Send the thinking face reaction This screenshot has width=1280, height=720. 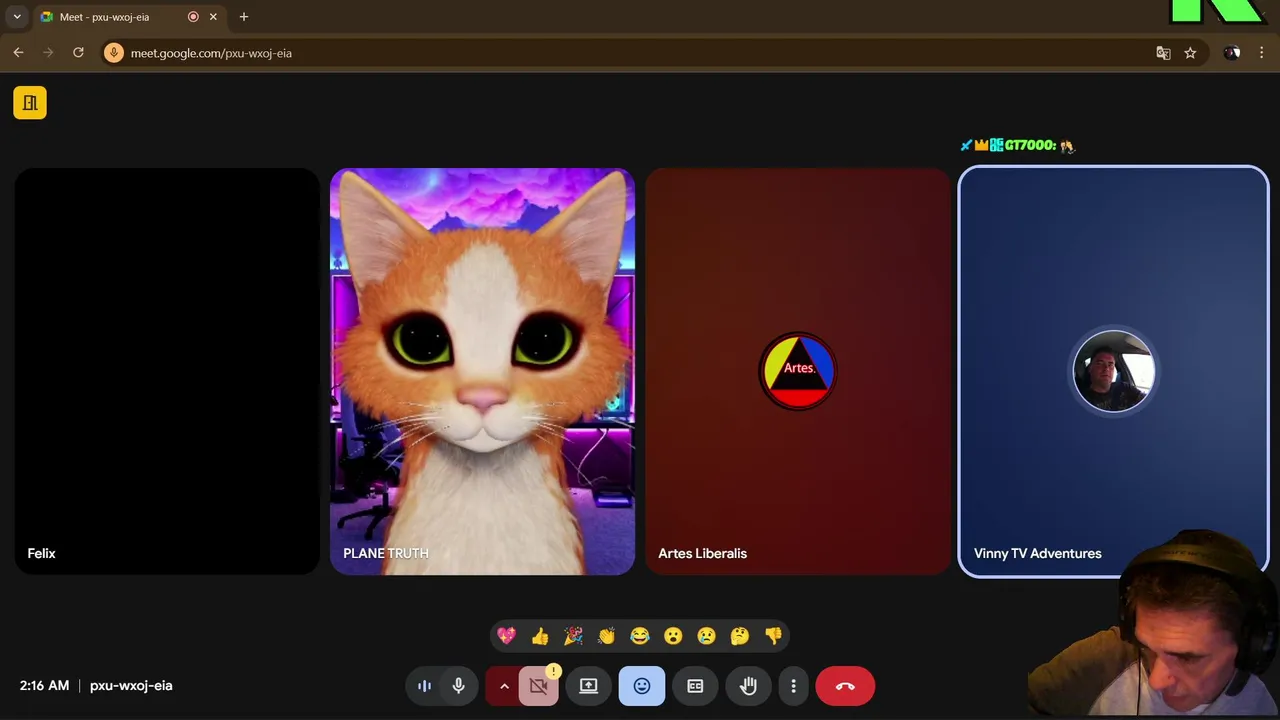[740, 636]
